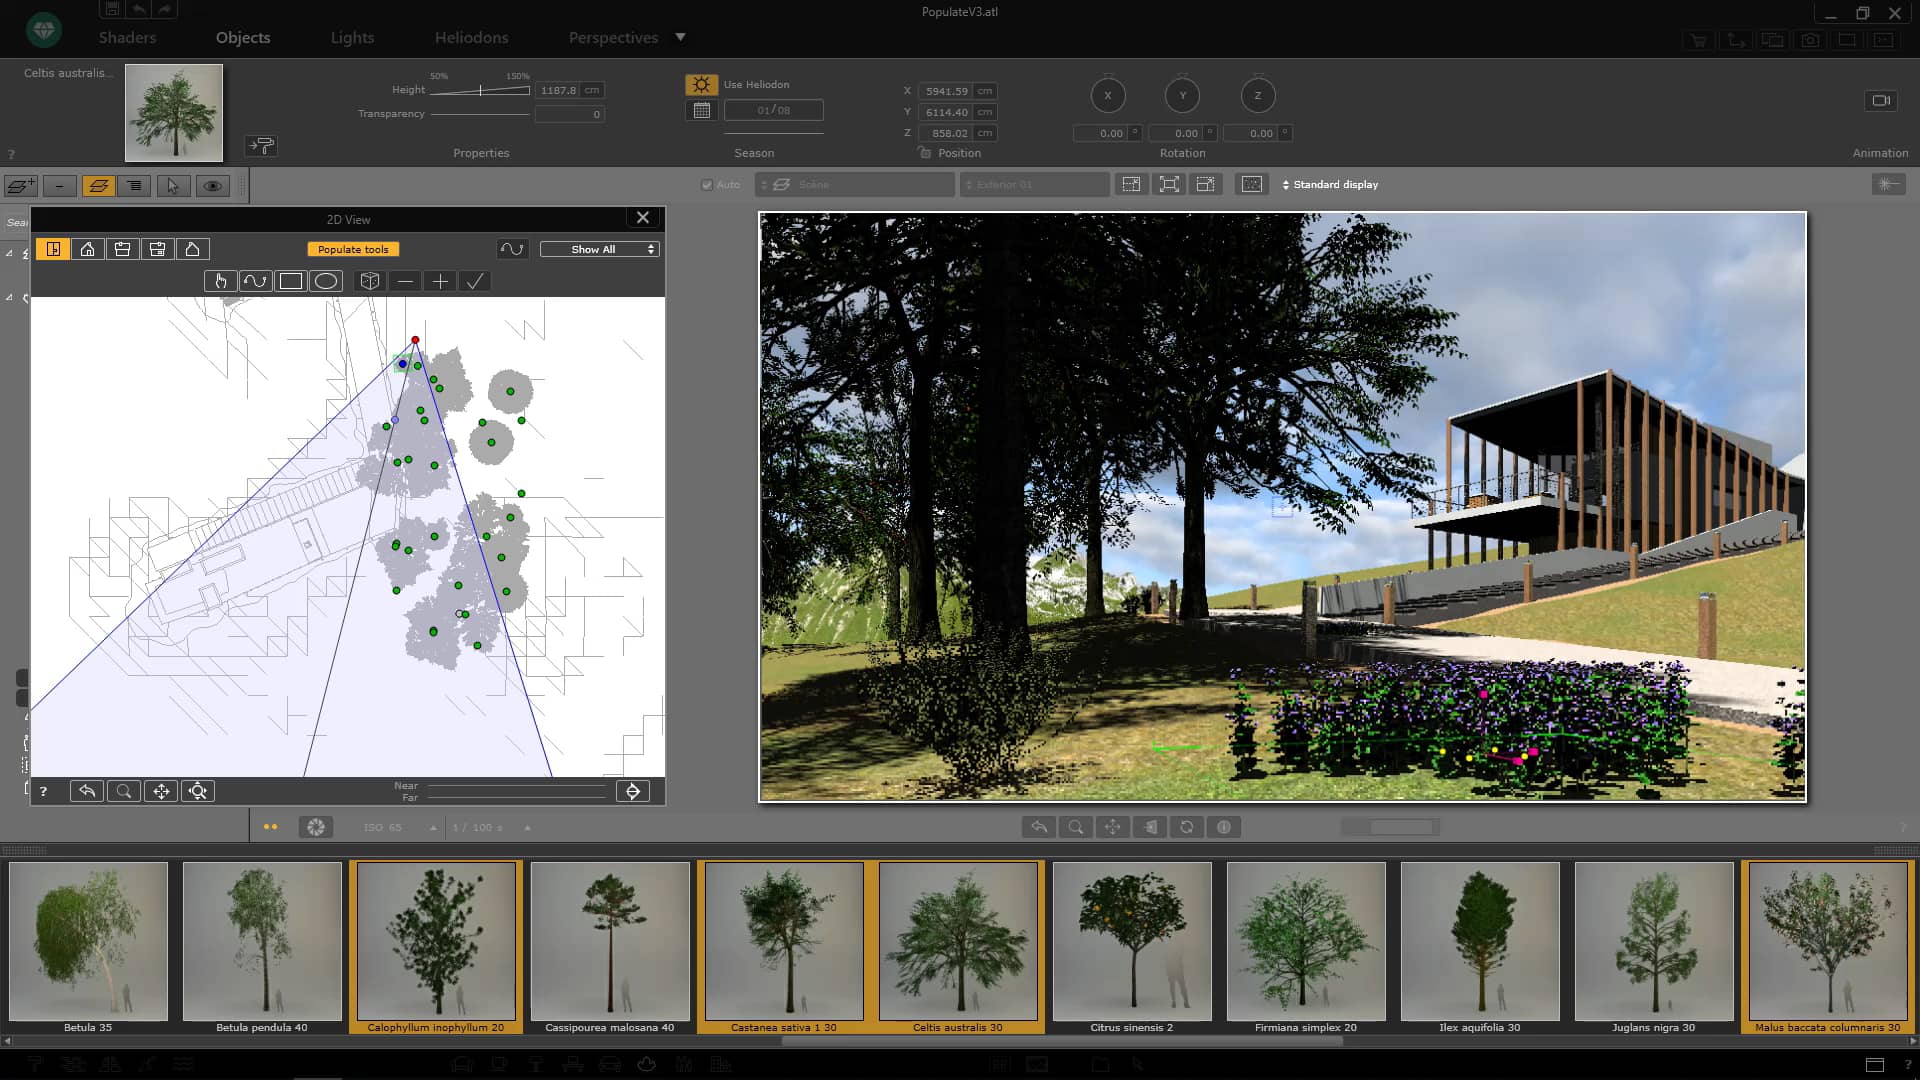Screen dimensions: 1920x1080
Task: Click the Populate tools button in 2D View
Action: [x=352, y=249]
